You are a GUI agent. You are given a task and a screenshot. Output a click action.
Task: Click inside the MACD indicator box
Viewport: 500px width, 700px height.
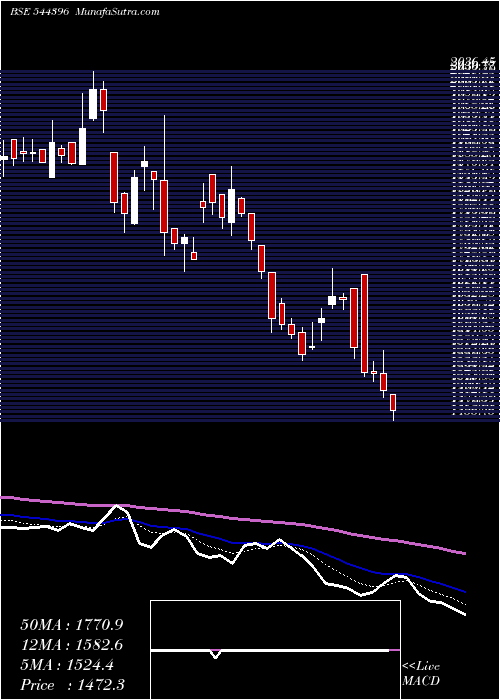275,650
